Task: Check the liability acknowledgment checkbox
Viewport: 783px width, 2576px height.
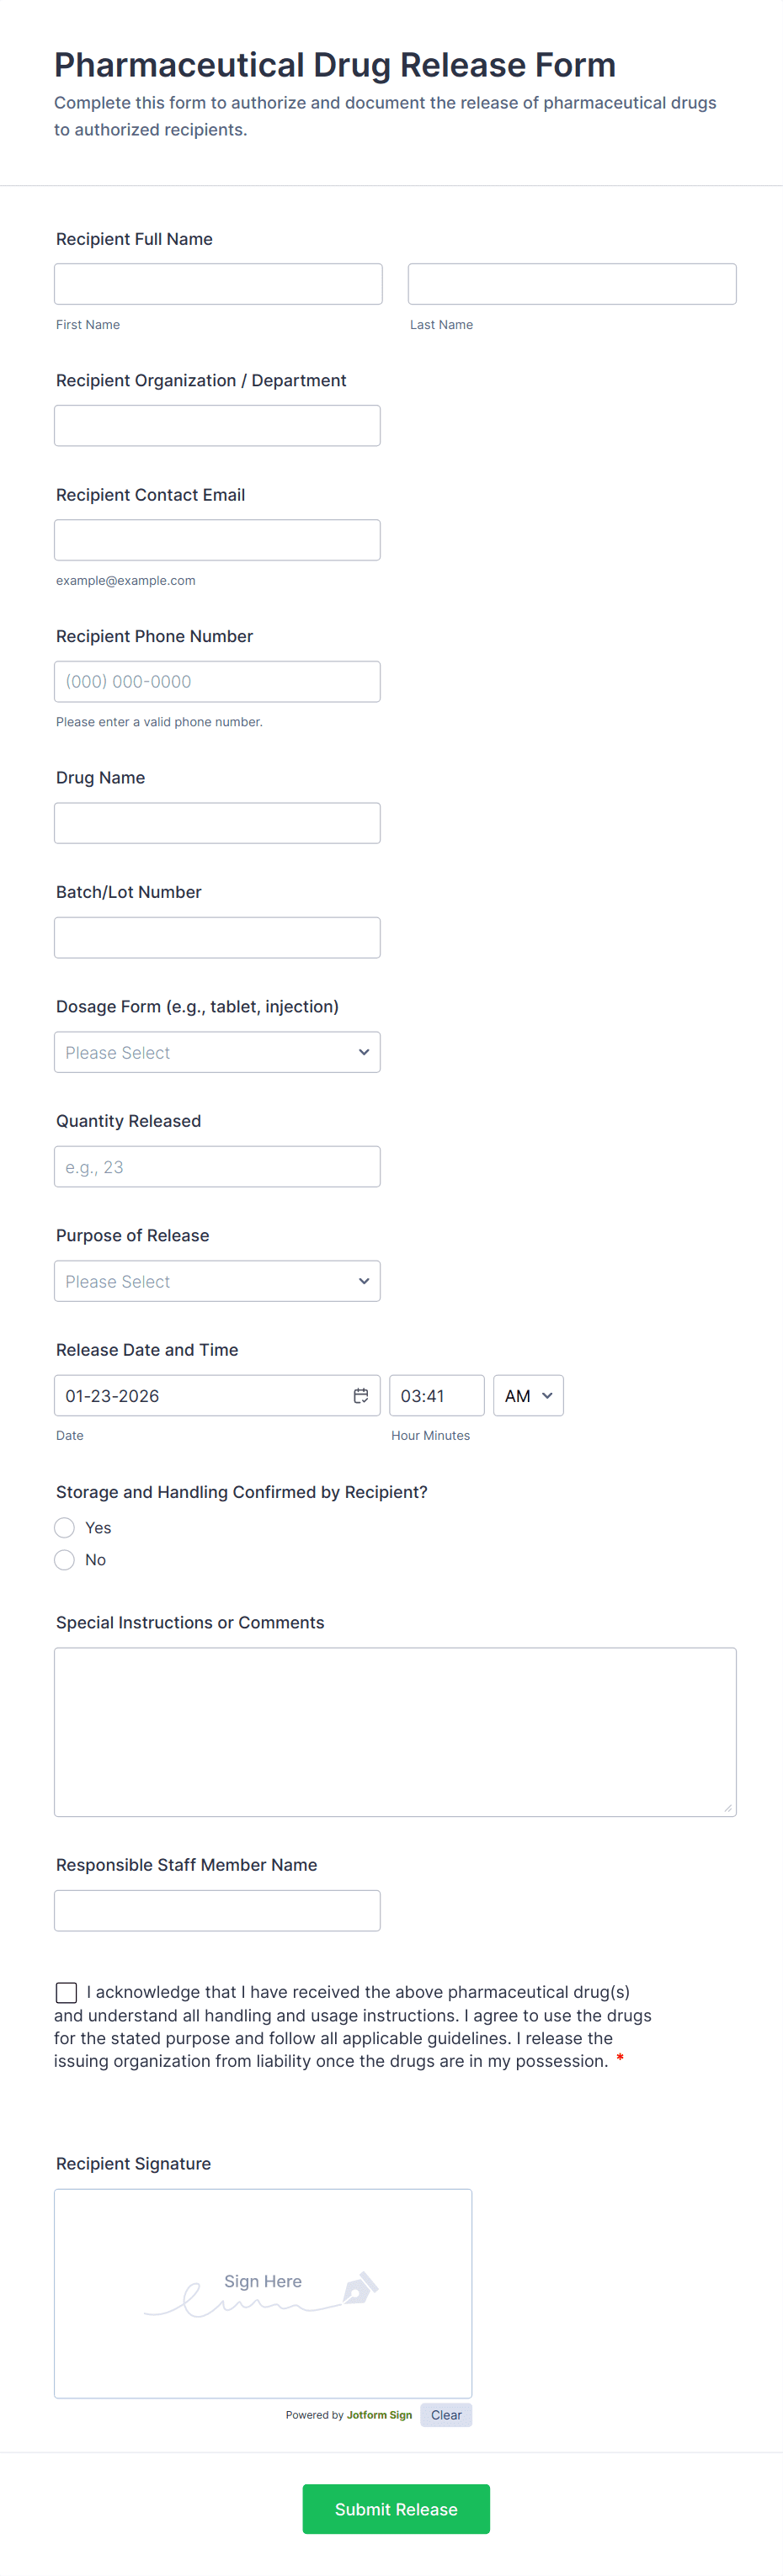Action: pyautogui.click(x=66, y=1992)
